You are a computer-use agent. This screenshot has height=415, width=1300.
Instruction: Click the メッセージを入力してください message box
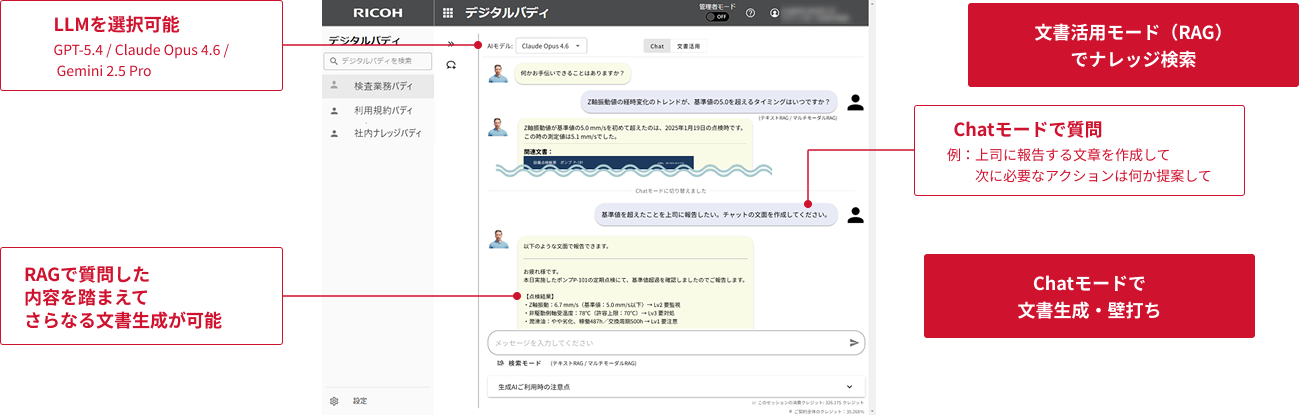pos(676,342)
